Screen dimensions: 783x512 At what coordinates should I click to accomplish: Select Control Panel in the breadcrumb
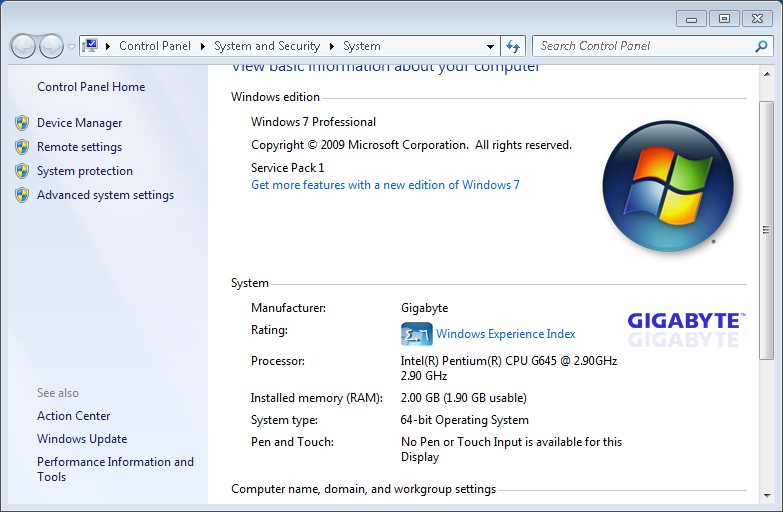pos(155,46)
